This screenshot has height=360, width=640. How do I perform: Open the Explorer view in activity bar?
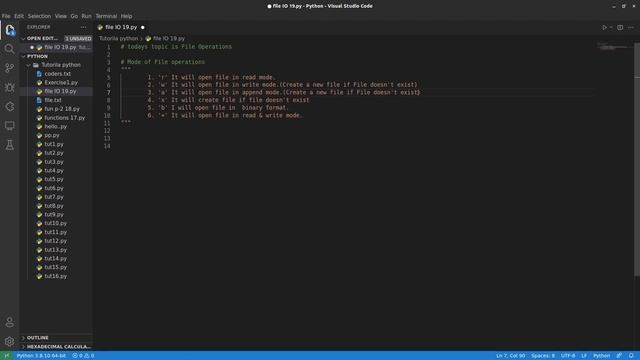point(10,30)
